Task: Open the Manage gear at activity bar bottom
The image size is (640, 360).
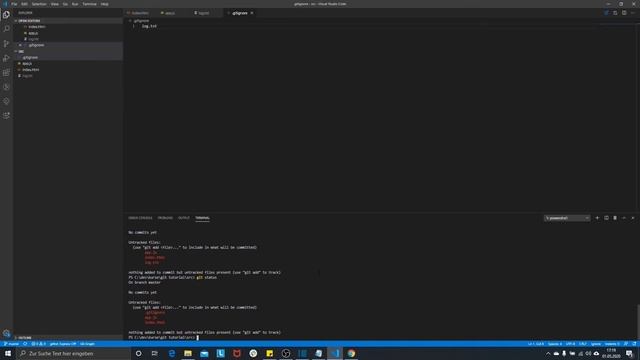Action: point(6,333)
